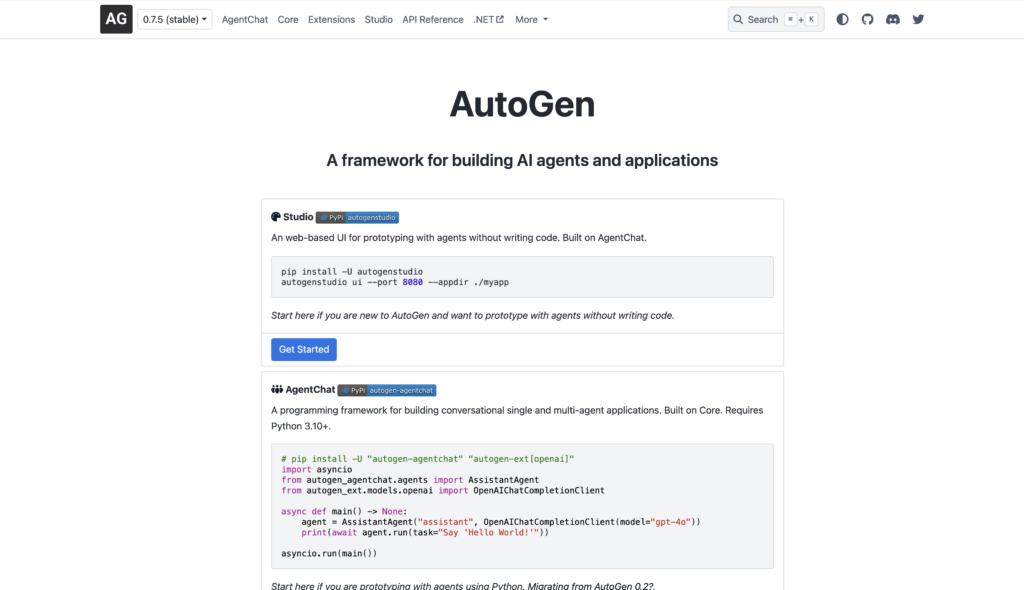Open the Studio nav item

pyautogui.click(x=378, y=20)
